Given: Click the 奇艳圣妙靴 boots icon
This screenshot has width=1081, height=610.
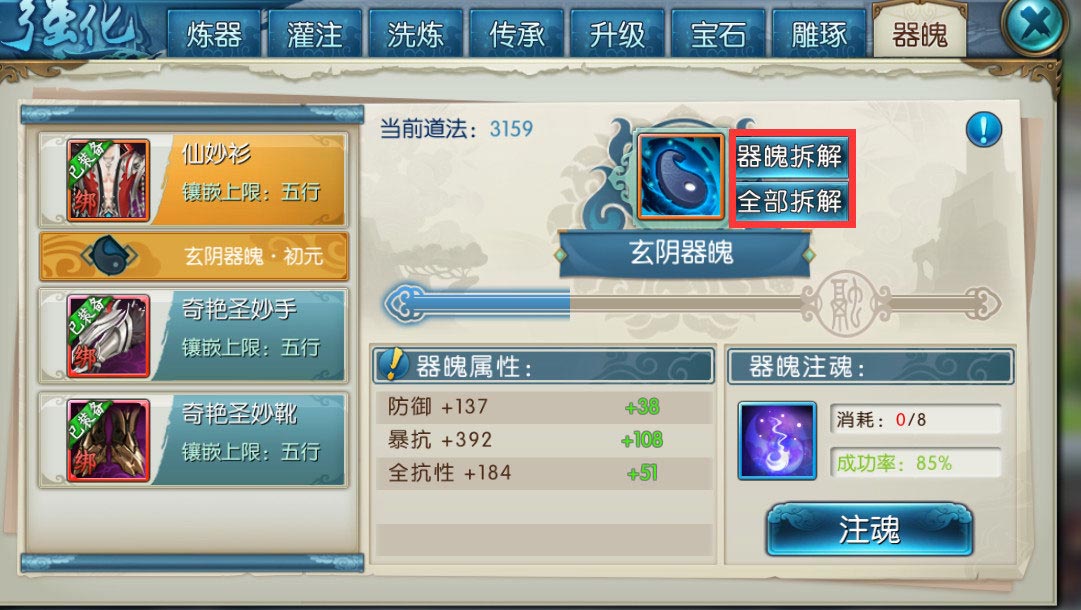Looking at the screenshot, I should tap(108, 440).
